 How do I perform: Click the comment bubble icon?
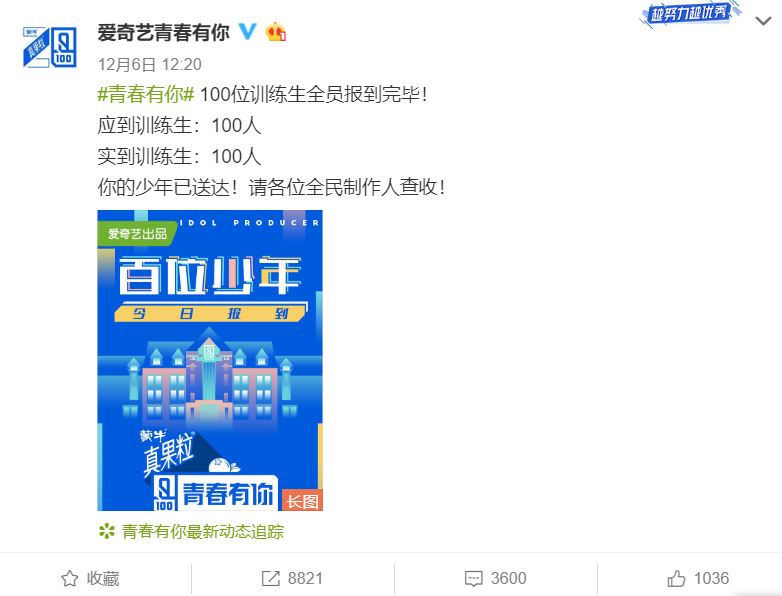pyautogui.click(x=473, y=579)
